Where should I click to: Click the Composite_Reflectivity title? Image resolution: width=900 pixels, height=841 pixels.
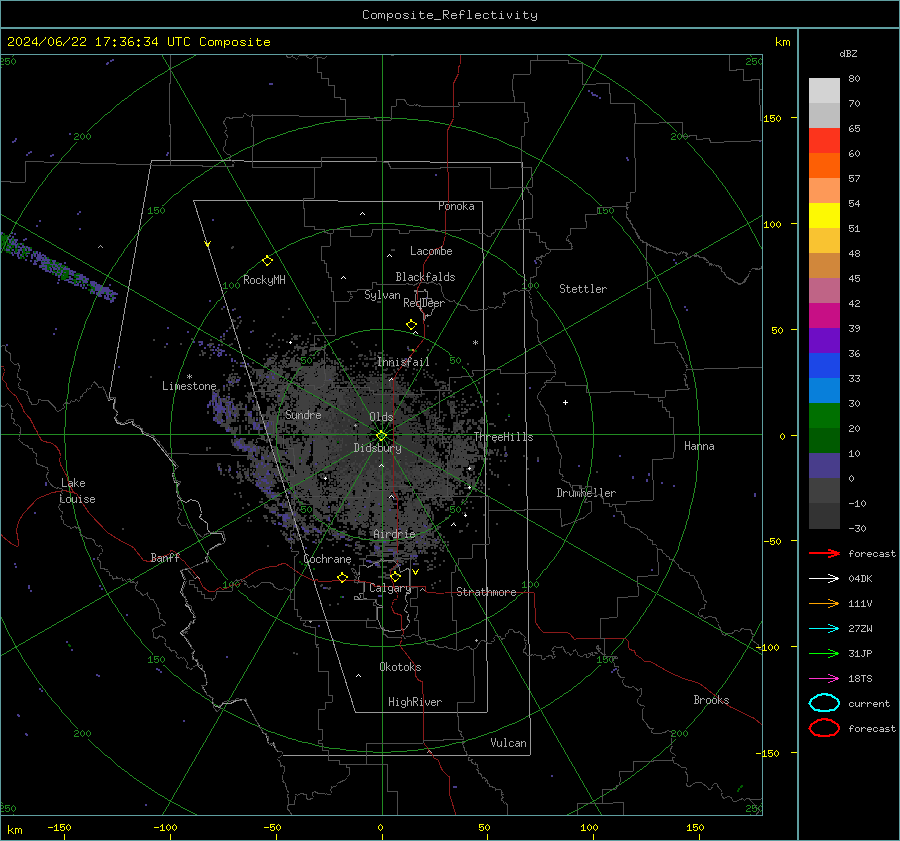(450, 15)
